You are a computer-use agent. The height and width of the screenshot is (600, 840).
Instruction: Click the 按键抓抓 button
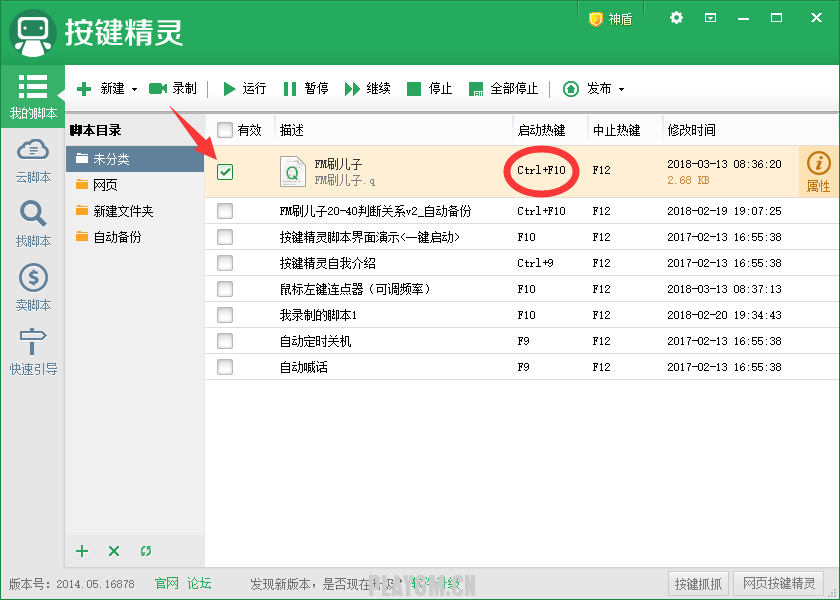coord(698,584)
